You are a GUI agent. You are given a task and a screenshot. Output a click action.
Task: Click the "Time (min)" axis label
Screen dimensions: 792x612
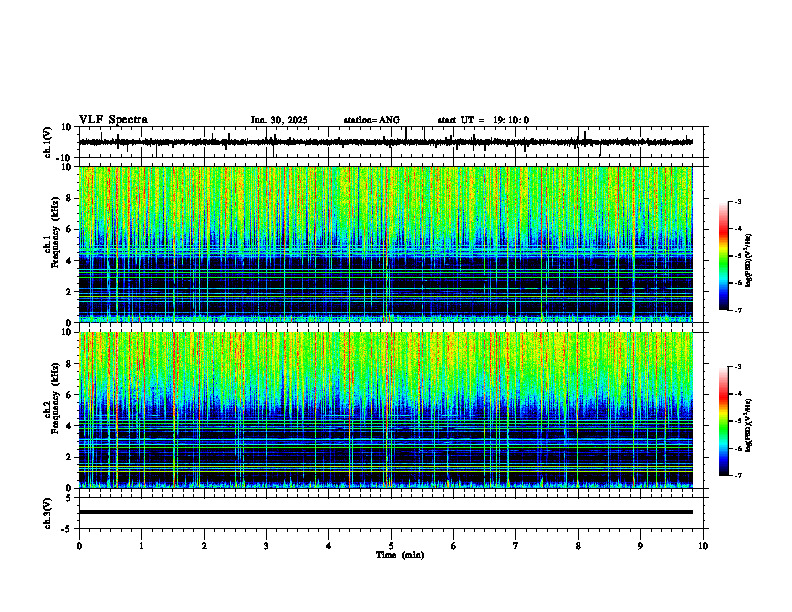[400, 555]
